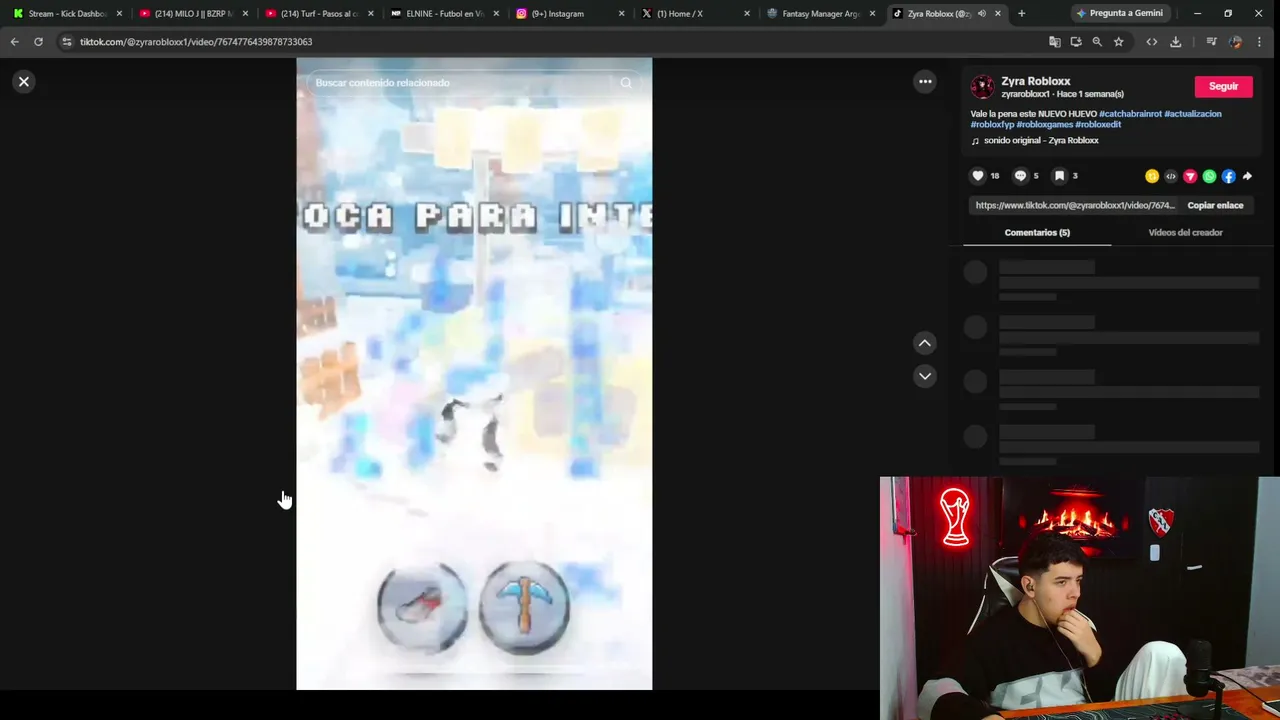The width and height of the screenshot is (1280, 720).
Task: Click the axe tool in the video
Action: 422,606
